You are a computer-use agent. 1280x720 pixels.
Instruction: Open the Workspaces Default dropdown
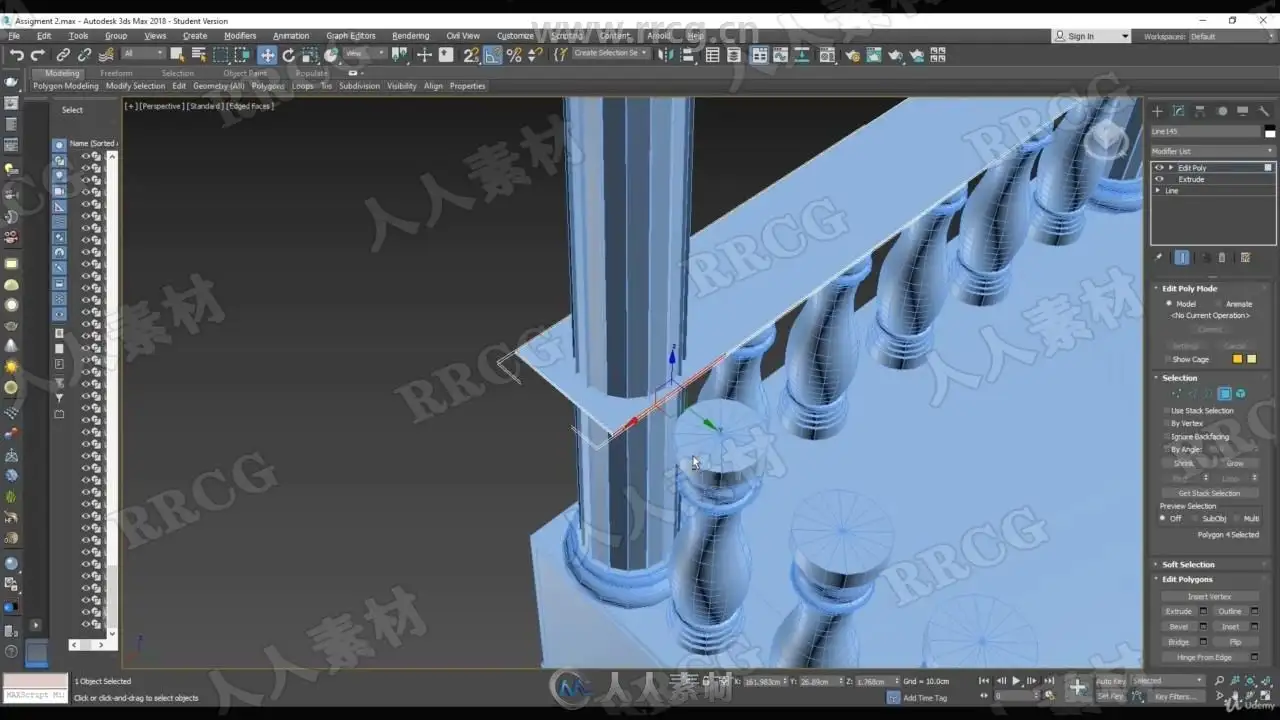(x=1230, y=36)
